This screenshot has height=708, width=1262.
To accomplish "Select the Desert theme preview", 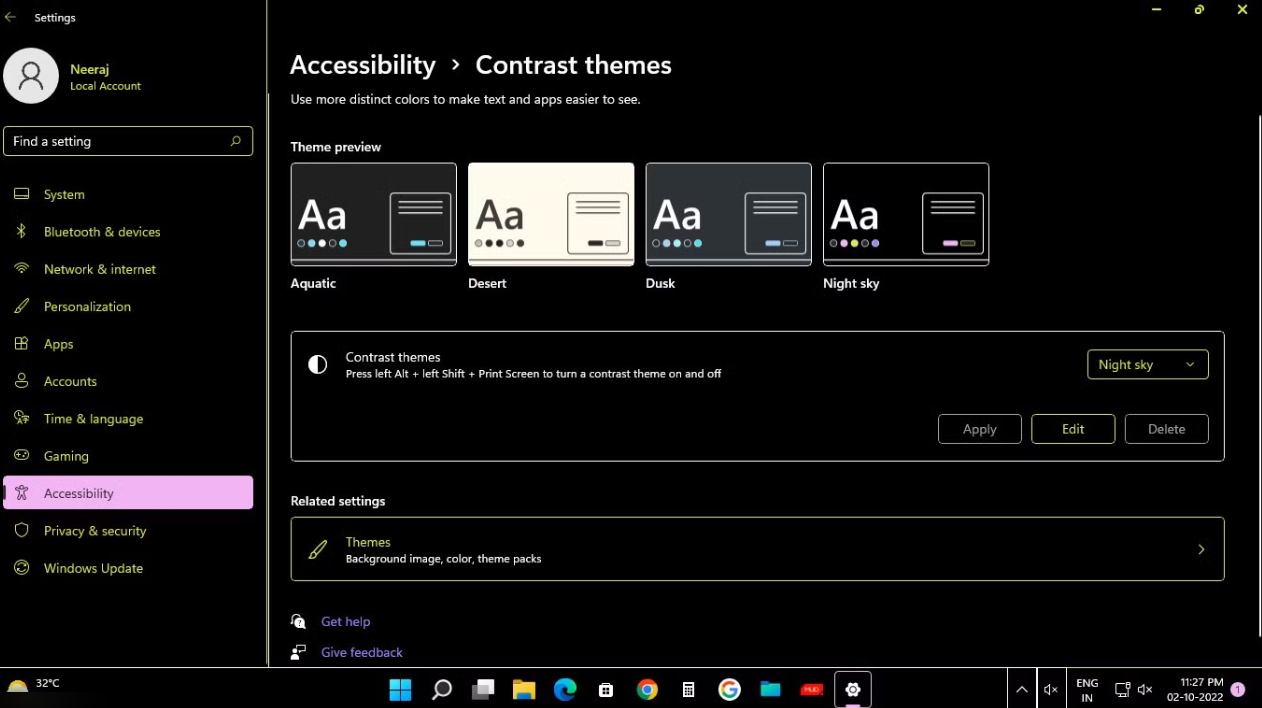I will click(551, 214).
